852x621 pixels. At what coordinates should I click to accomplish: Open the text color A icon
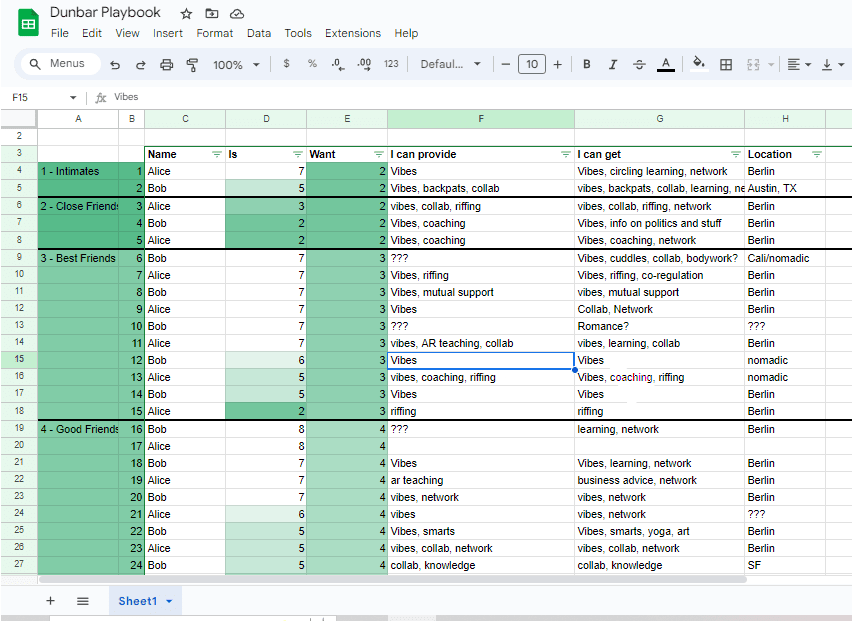(x=666, y=64)
